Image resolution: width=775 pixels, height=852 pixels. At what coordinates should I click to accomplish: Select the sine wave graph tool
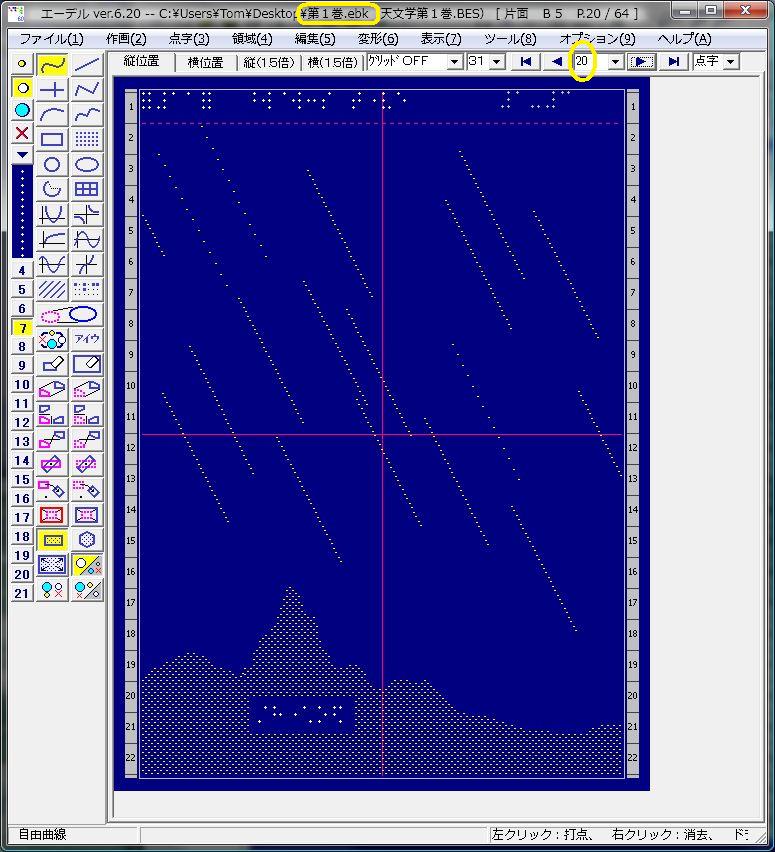87,240
